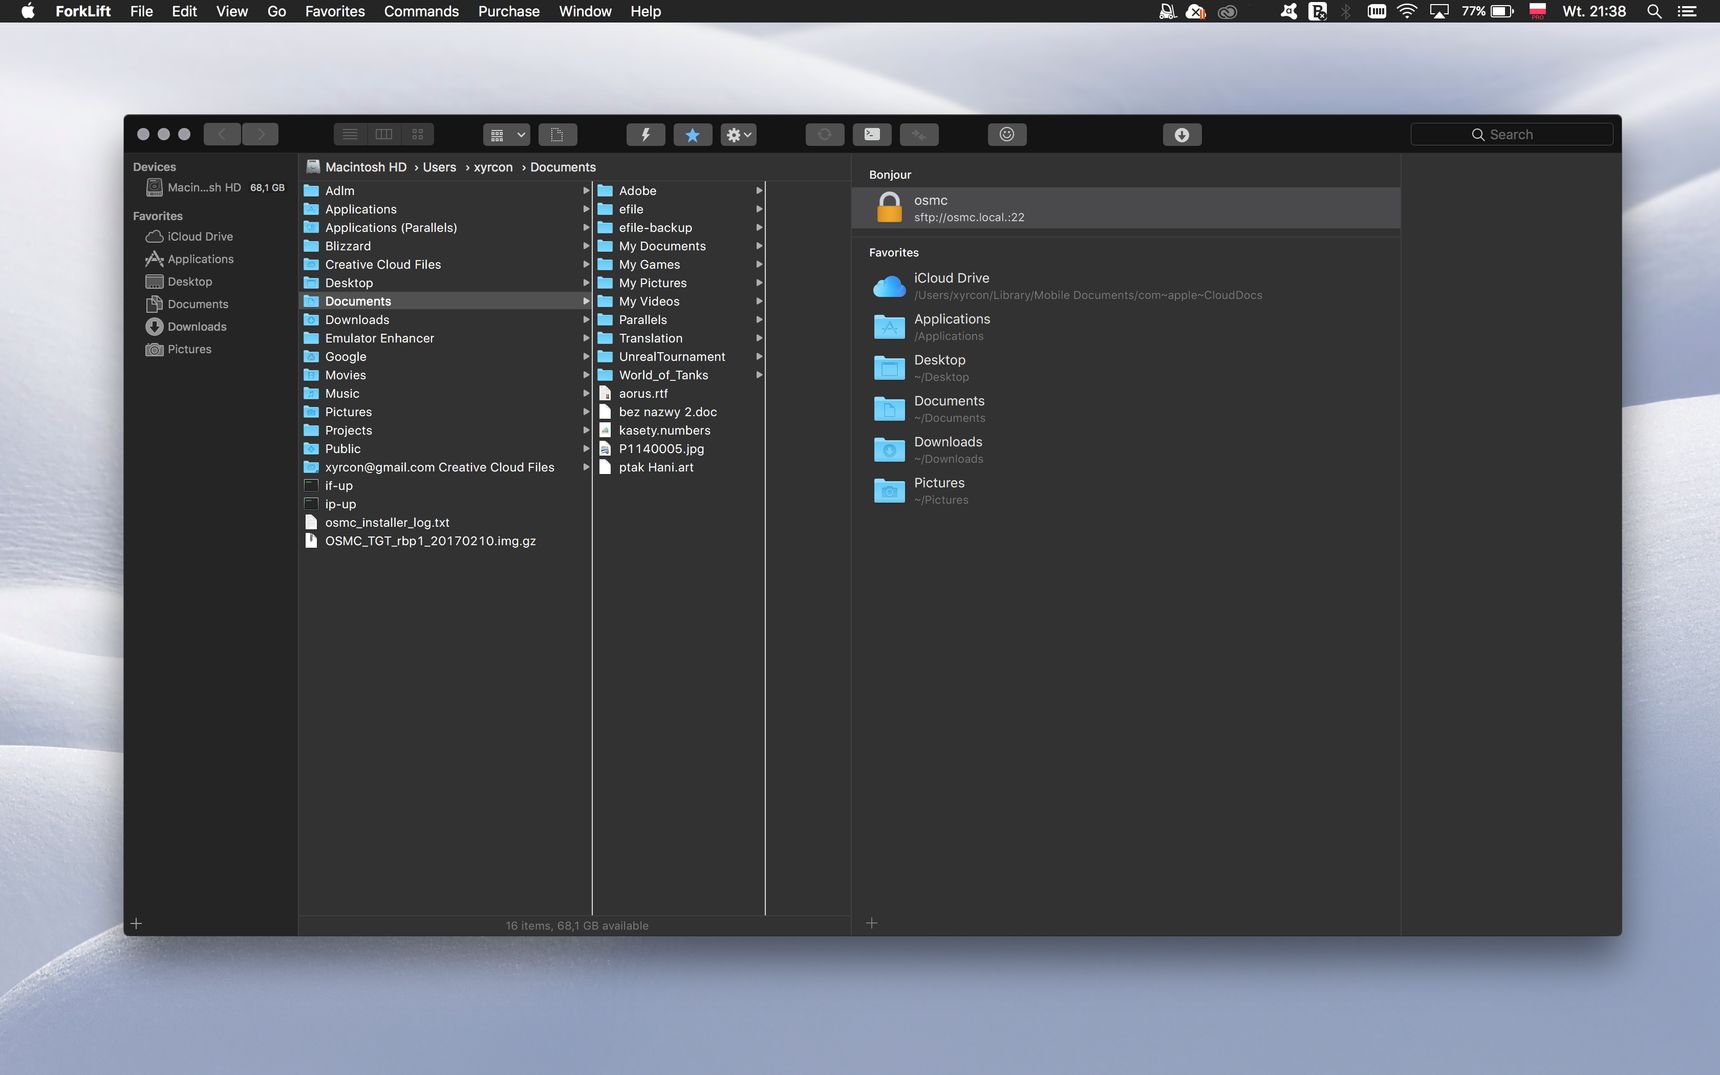The image size is (1720, 1075).
Task: Click the add button below Favorites pane
Action: coord(871,923)
